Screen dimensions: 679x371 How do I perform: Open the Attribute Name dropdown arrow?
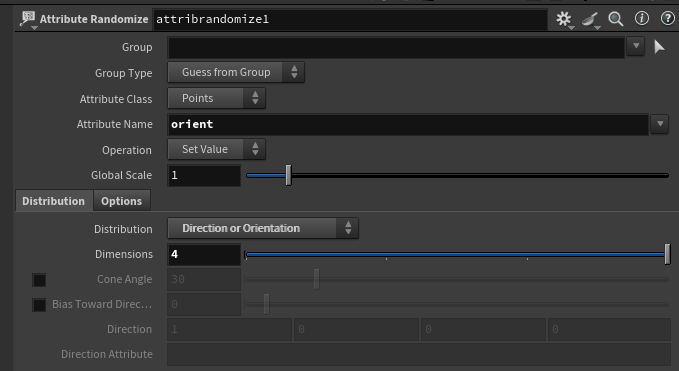pos(660,124)
